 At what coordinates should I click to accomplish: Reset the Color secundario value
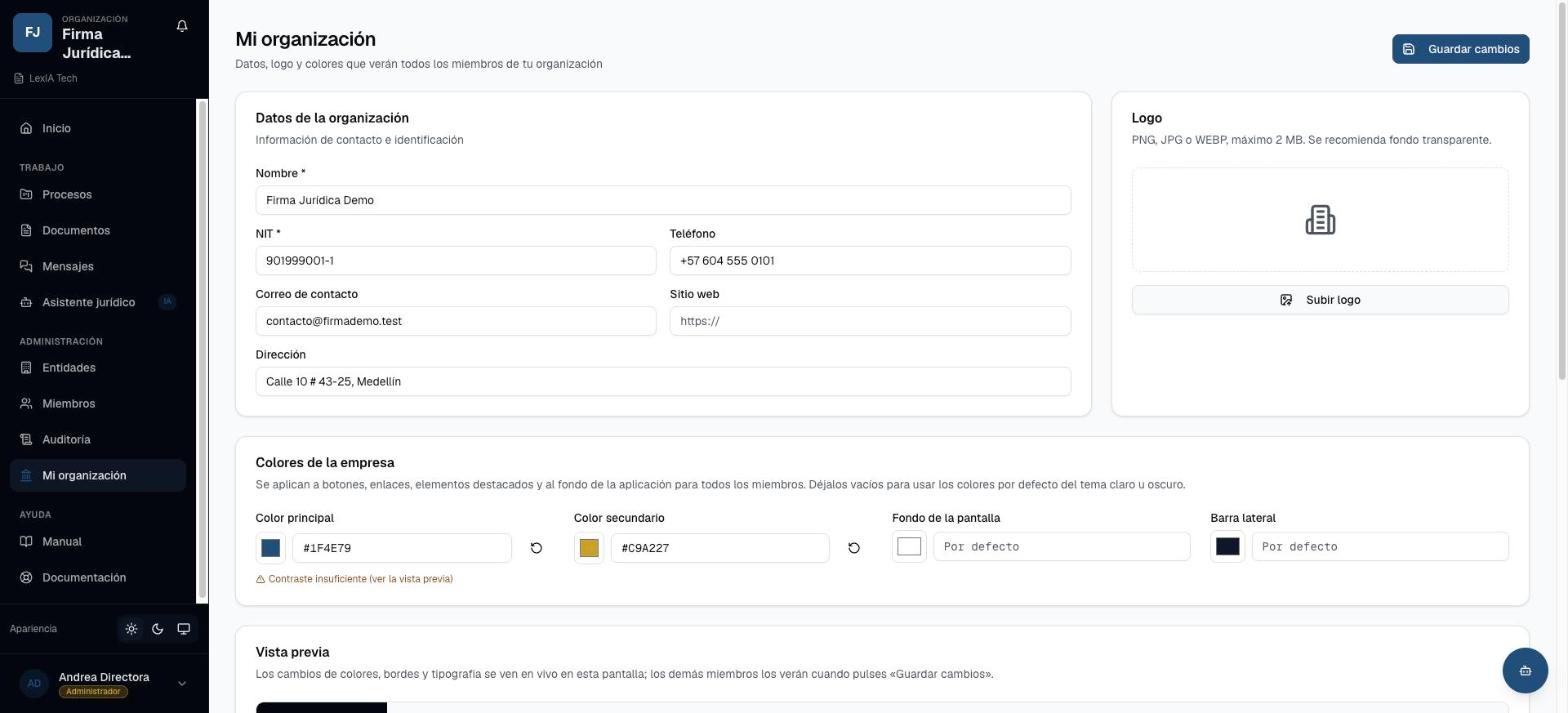pos(854,548)
